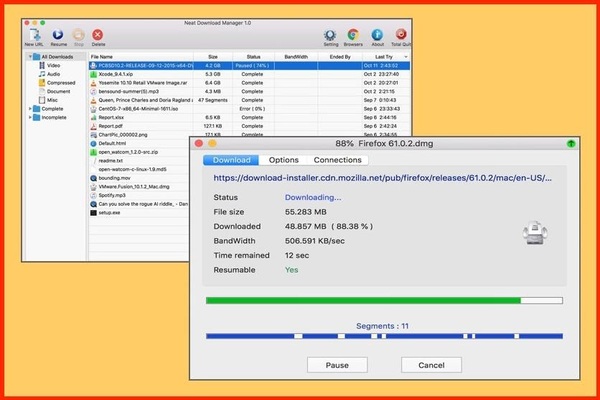600x400 pixels.
Task: Select the Queen, Prince Charles download row
Action: (x=249, y=100)
